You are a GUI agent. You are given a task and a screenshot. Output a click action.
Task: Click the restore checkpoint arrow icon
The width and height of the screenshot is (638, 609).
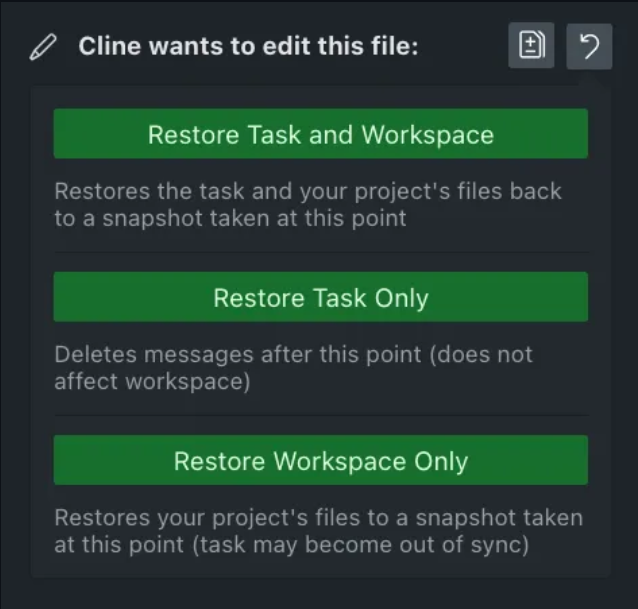[x=589, y=46]
